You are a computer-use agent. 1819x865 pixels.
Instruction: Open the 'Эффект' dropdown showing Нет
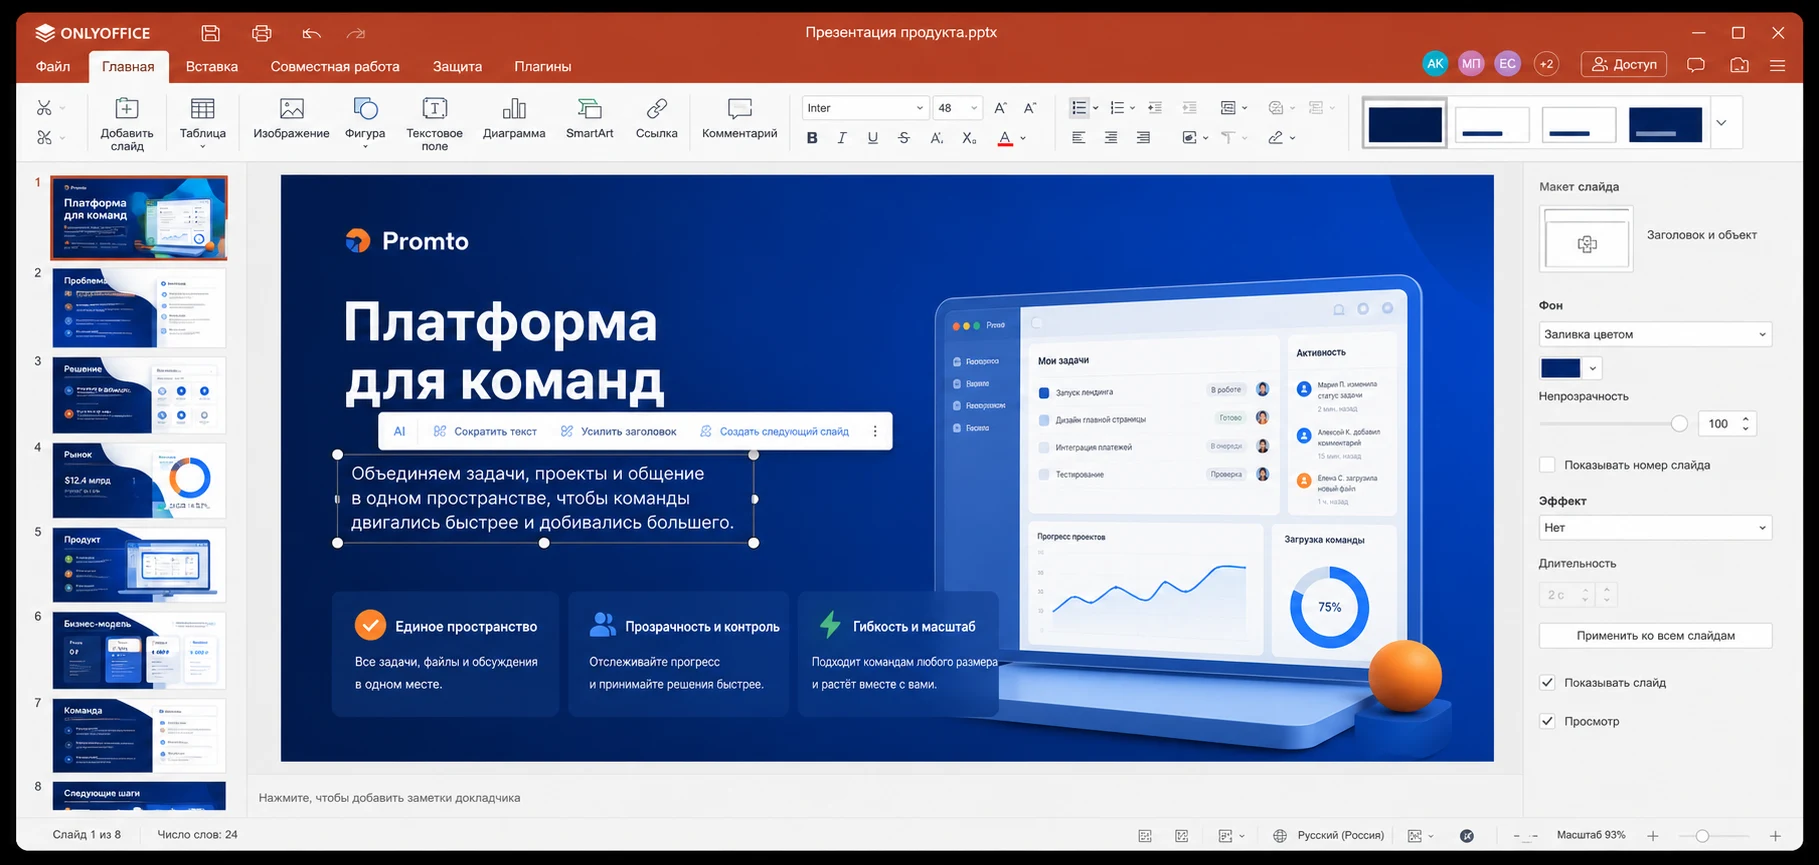(x=1655, y=528)
